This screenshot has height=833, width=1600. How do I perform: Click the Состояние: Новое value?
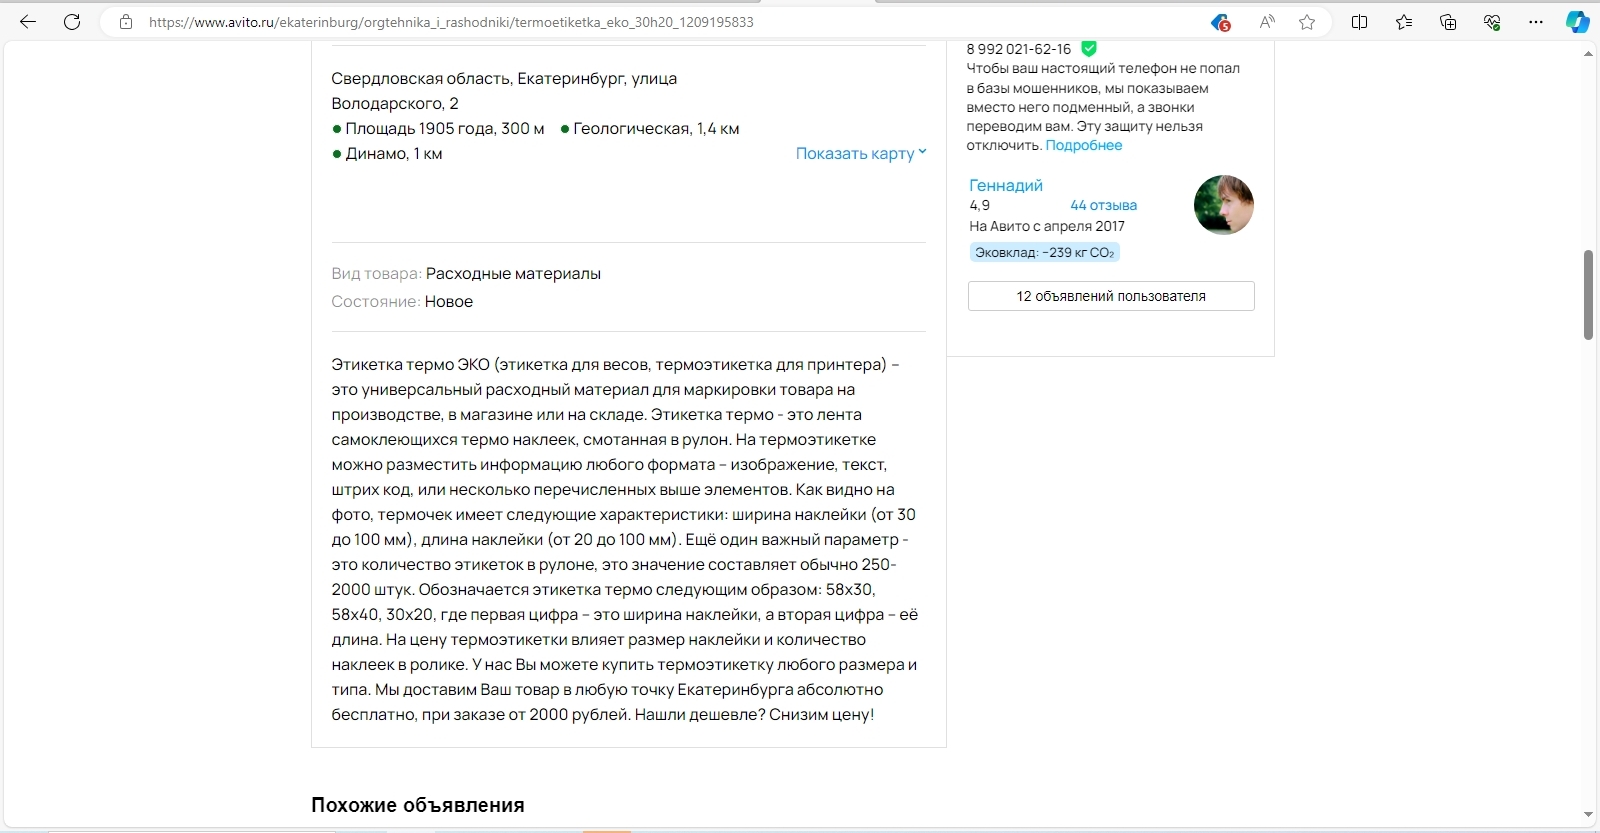point(449,301)
